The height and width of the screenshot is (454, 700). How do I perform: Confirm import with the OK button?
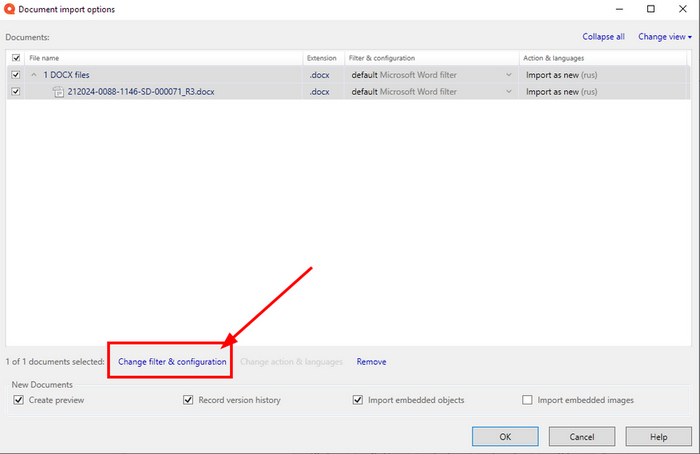pos(505,437)
